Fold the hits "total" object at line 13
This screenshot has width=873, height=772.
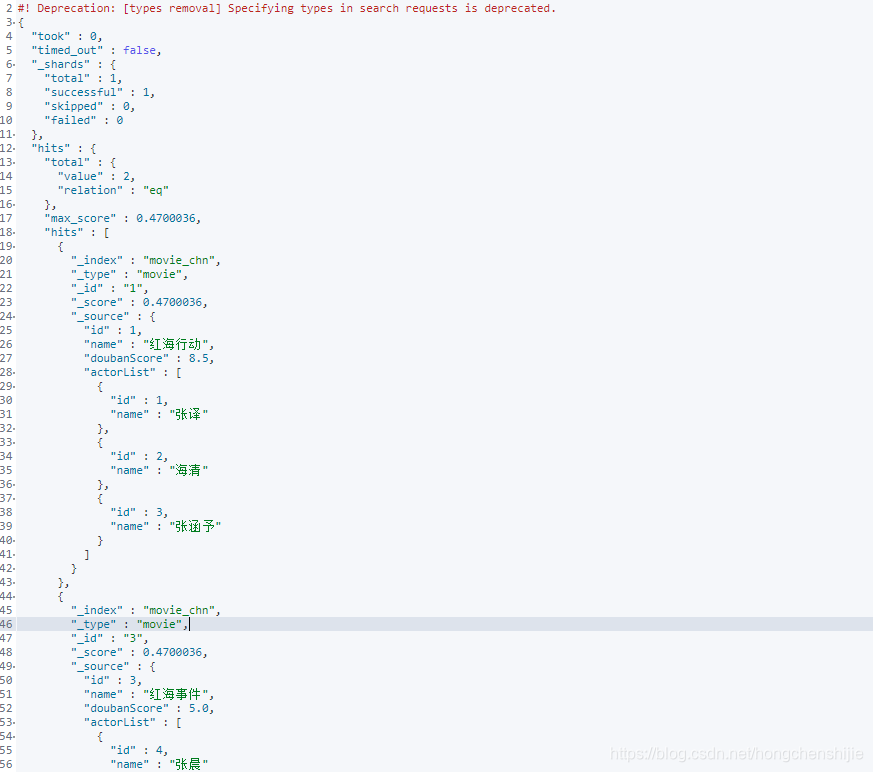point(14,163)
